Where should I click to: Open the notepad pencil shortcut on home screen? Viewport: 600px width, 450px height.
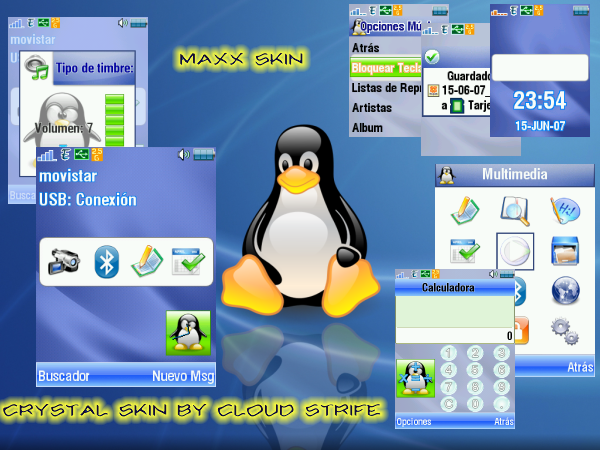(x=147, y=261)
